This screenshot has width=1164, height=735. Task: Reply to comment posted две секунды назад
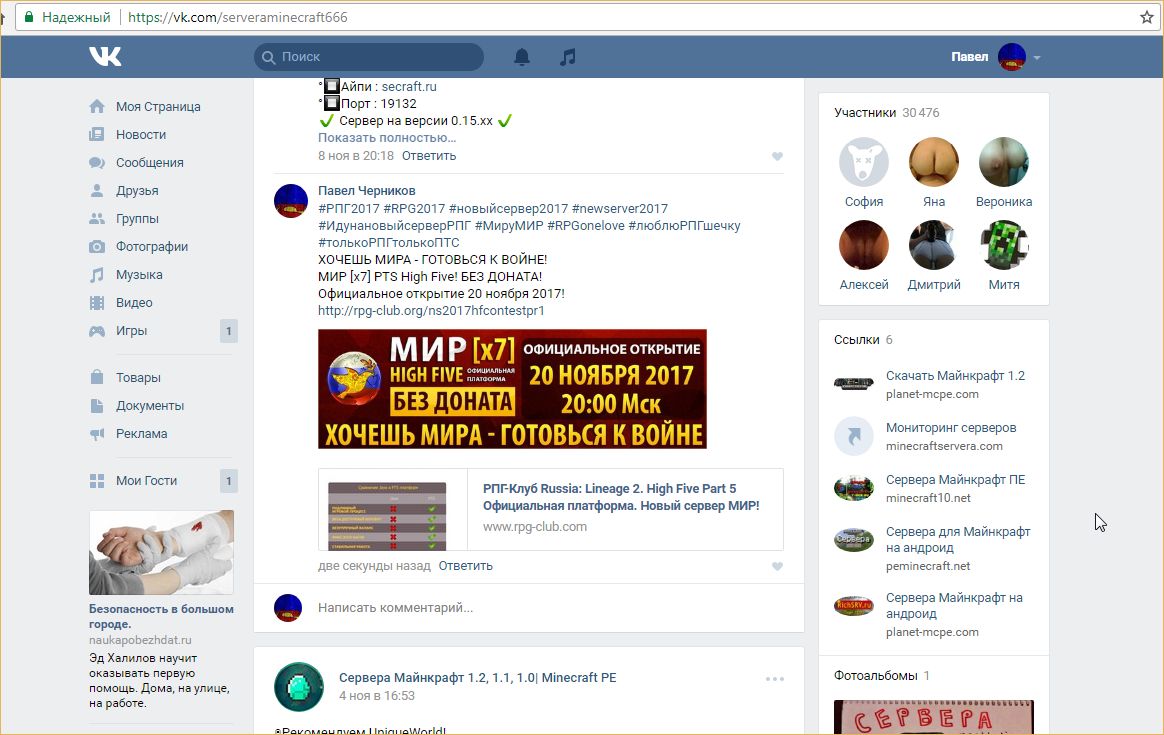click(465, 566)
